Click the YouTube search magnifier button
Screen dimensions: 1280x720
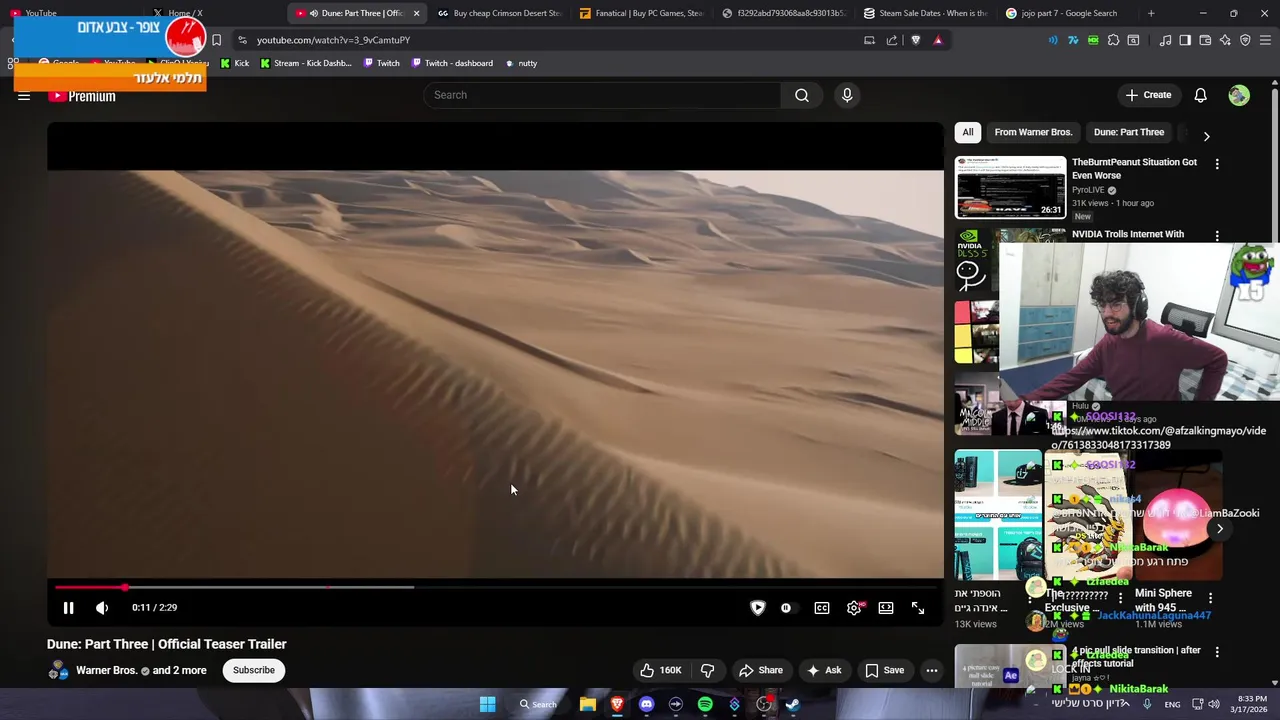pos(802,95)
